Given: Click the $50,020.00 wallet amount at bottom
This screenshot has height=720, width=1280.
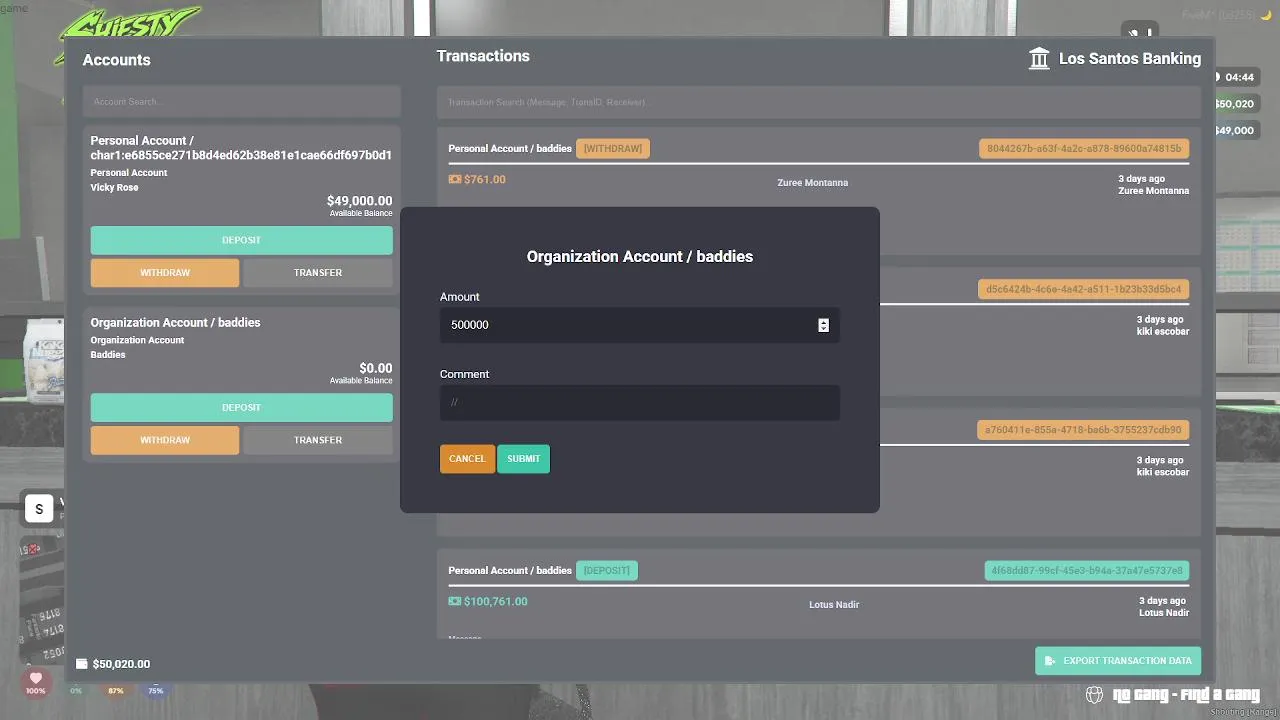Looking at the screenshot, I should [121, 664].
